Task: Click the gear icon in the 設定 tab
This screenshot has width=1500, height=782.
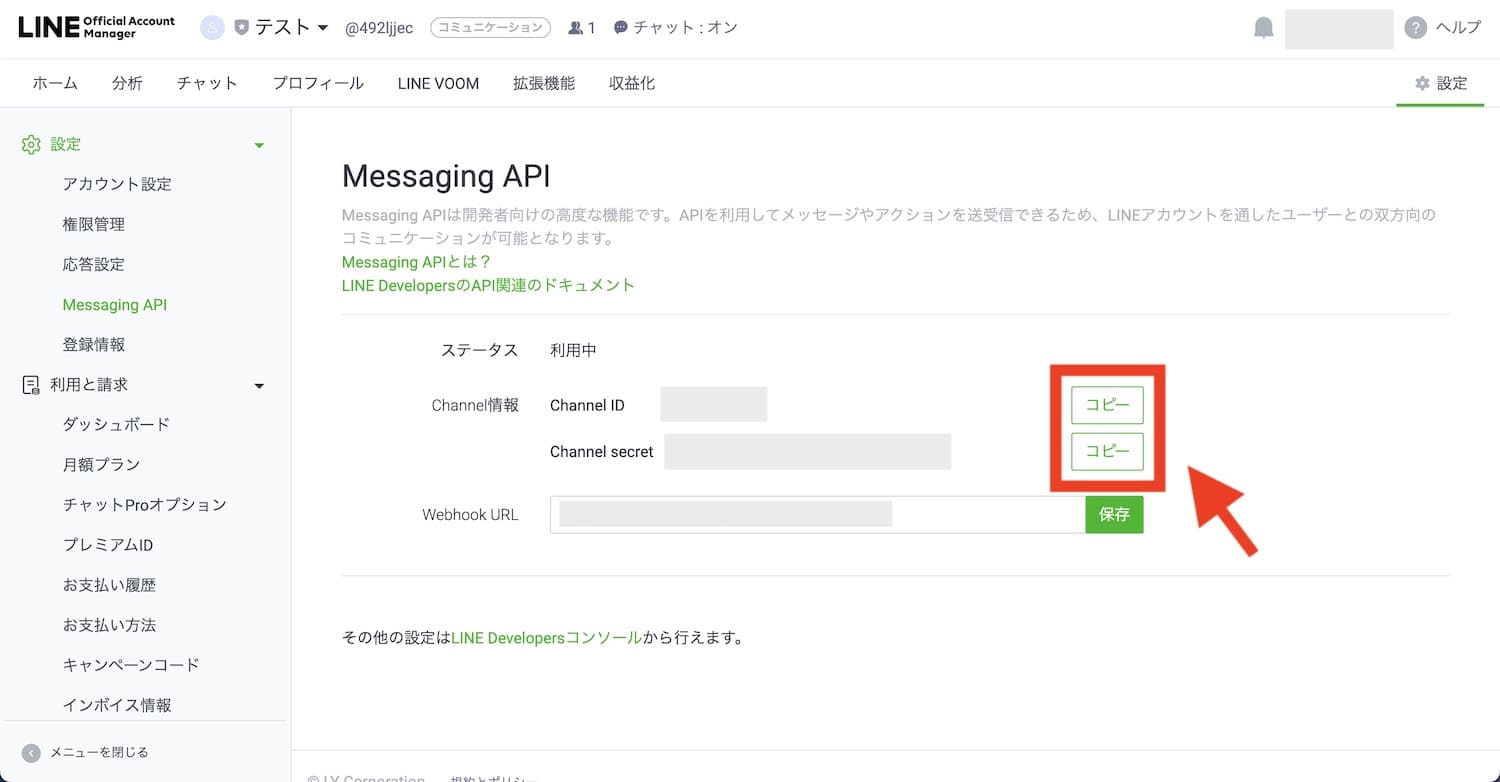Action: coord(1422,84)
